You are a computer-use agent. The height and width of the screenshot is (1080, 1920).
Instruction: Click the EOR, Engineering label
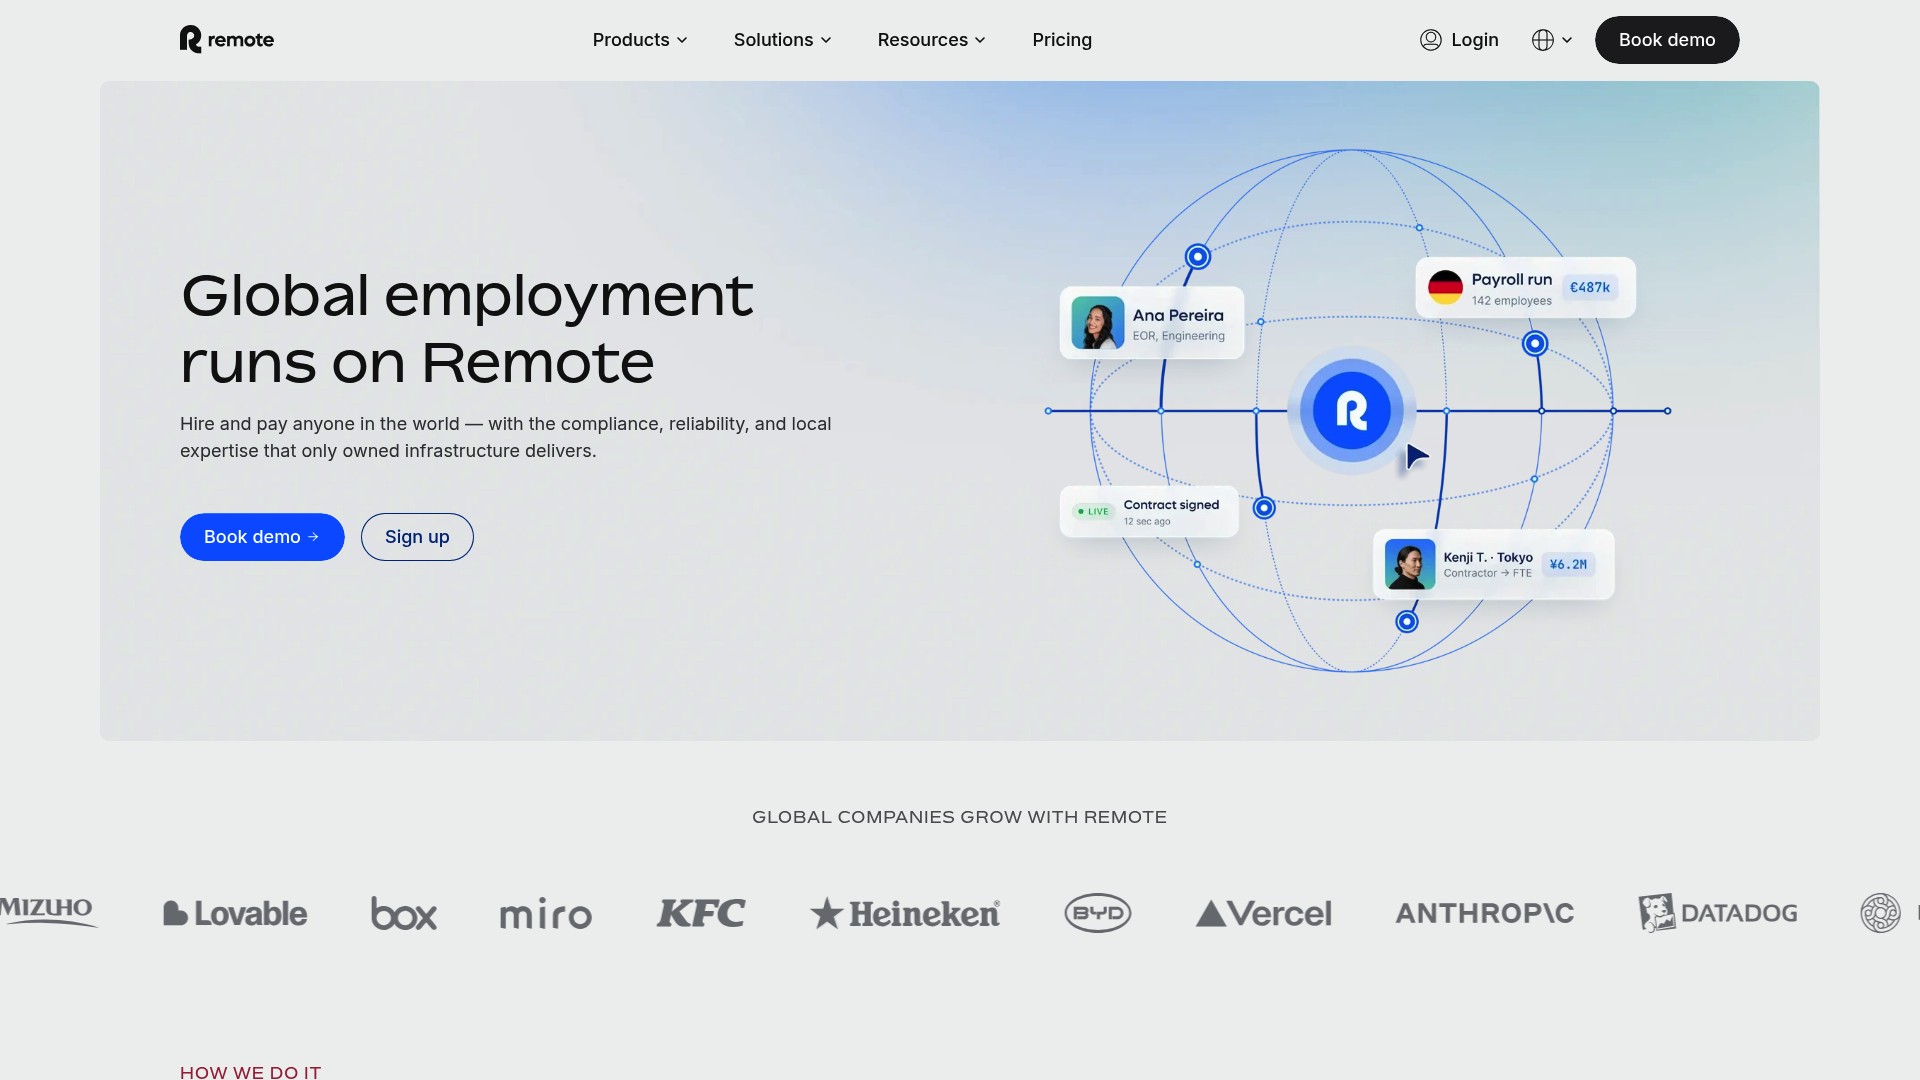(x=1179, y=336)
